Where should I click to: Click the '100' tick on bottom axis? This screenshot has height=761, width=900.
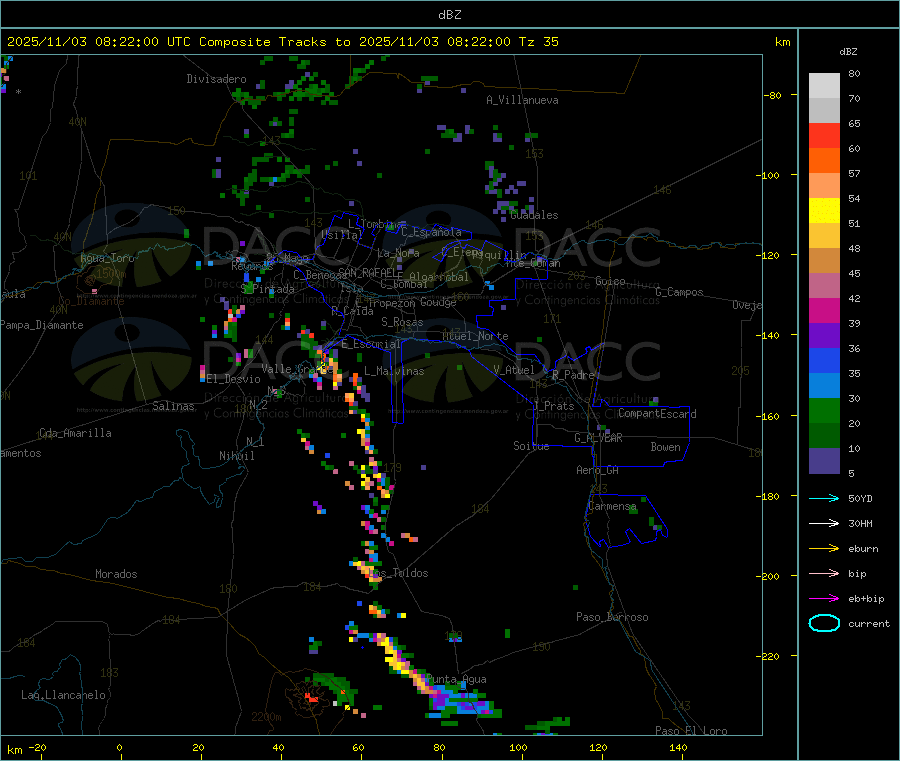click(518, 747)
